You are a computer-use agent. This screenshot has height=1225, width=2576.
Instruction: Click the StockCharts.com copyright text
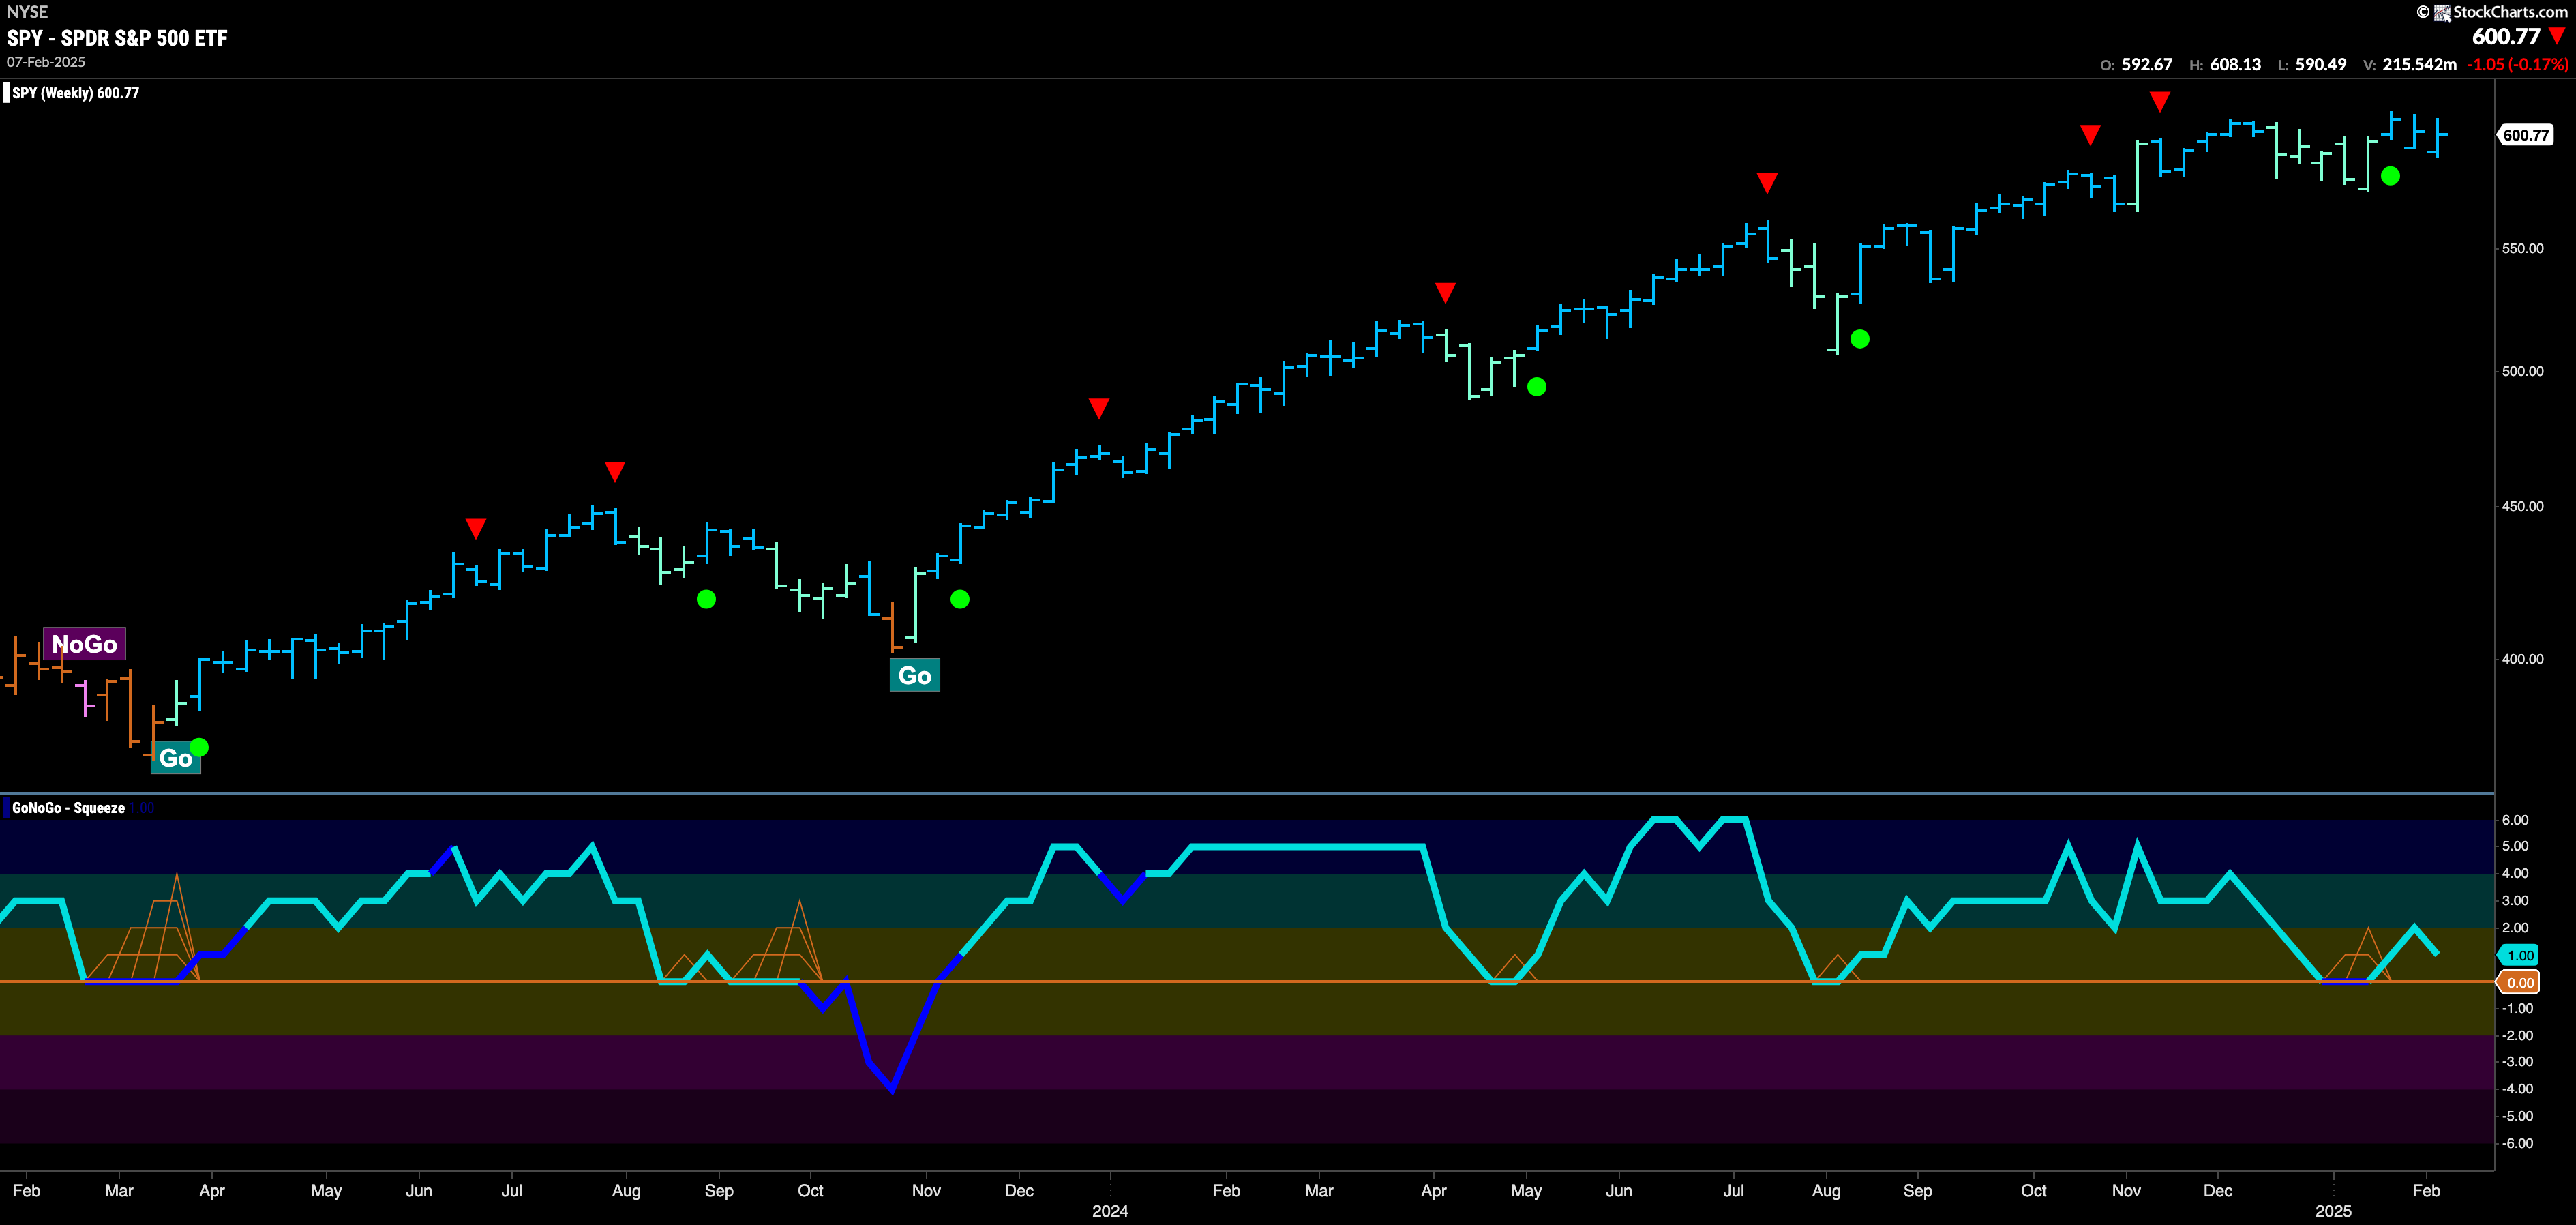[2491, 12]
